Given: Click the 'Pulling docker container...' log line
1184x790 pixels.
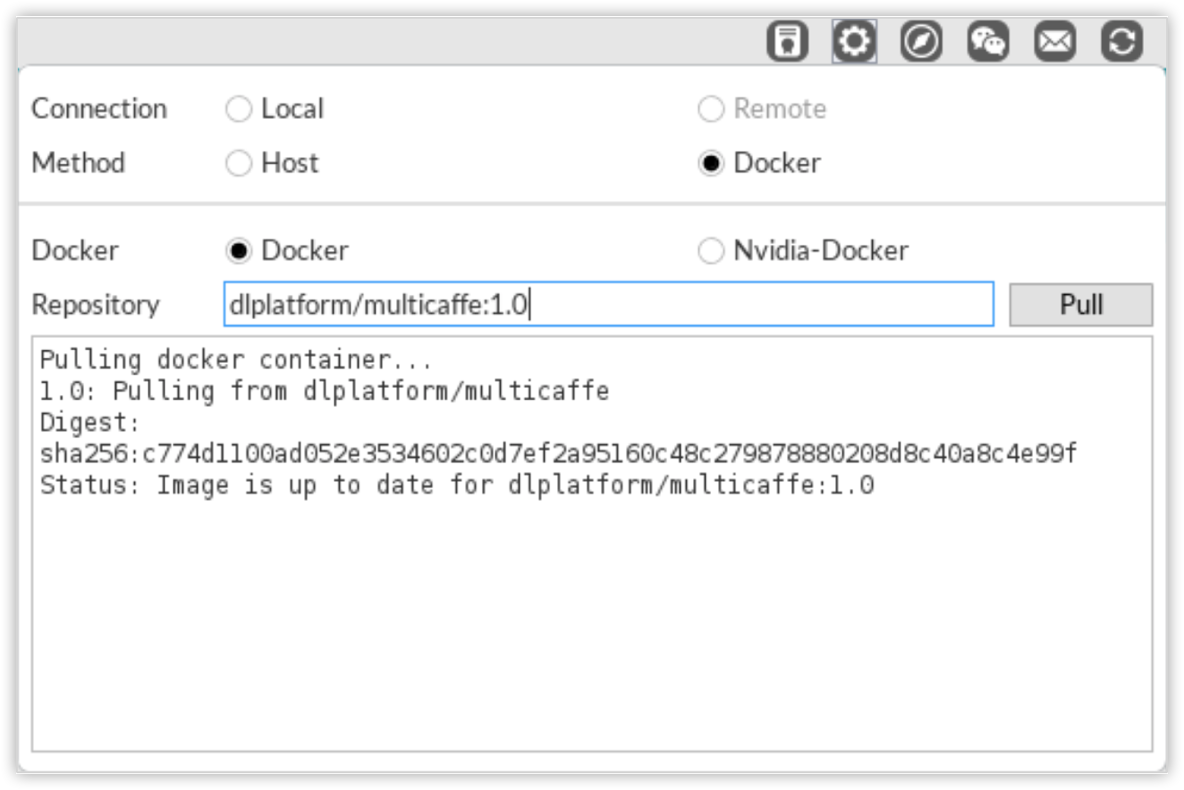Looking at the screenshot, I should 236,360.
